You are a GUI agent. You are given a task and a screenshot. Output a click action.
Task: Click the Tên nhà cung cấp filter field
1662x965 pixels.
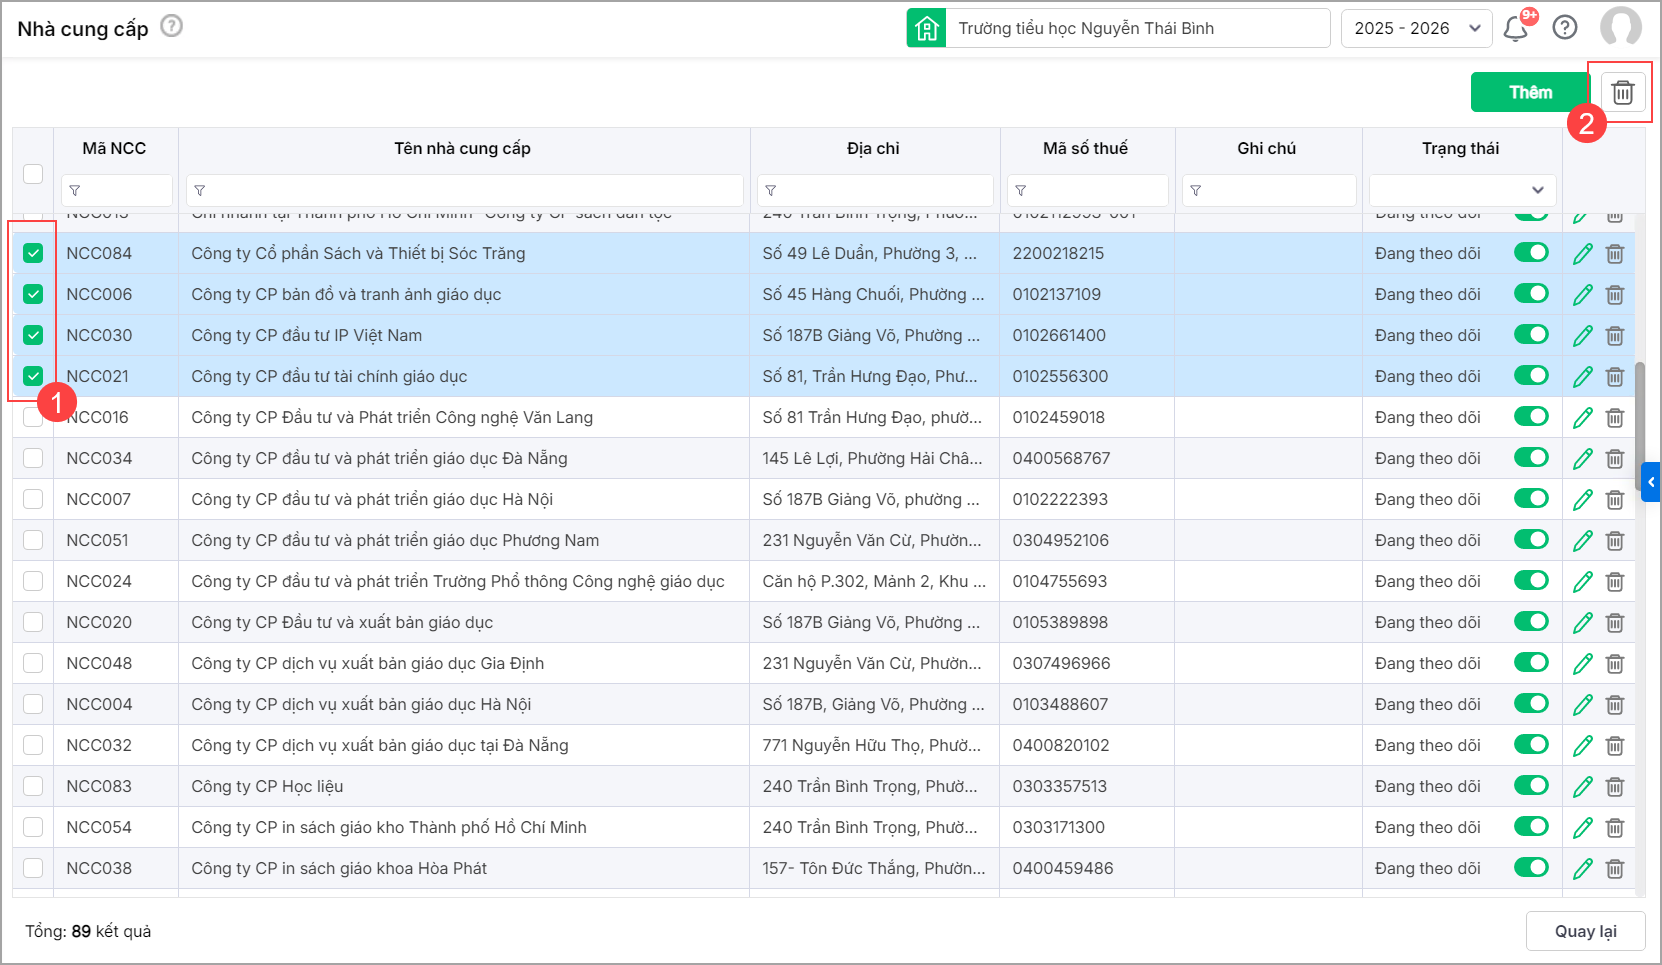click(x=465, y=190)
